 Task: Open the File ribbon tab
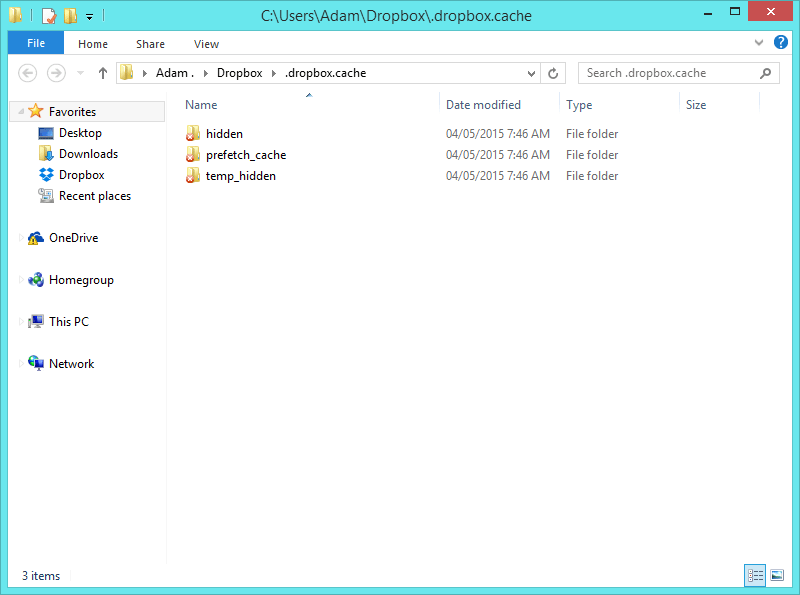click(x=36, y=43)
